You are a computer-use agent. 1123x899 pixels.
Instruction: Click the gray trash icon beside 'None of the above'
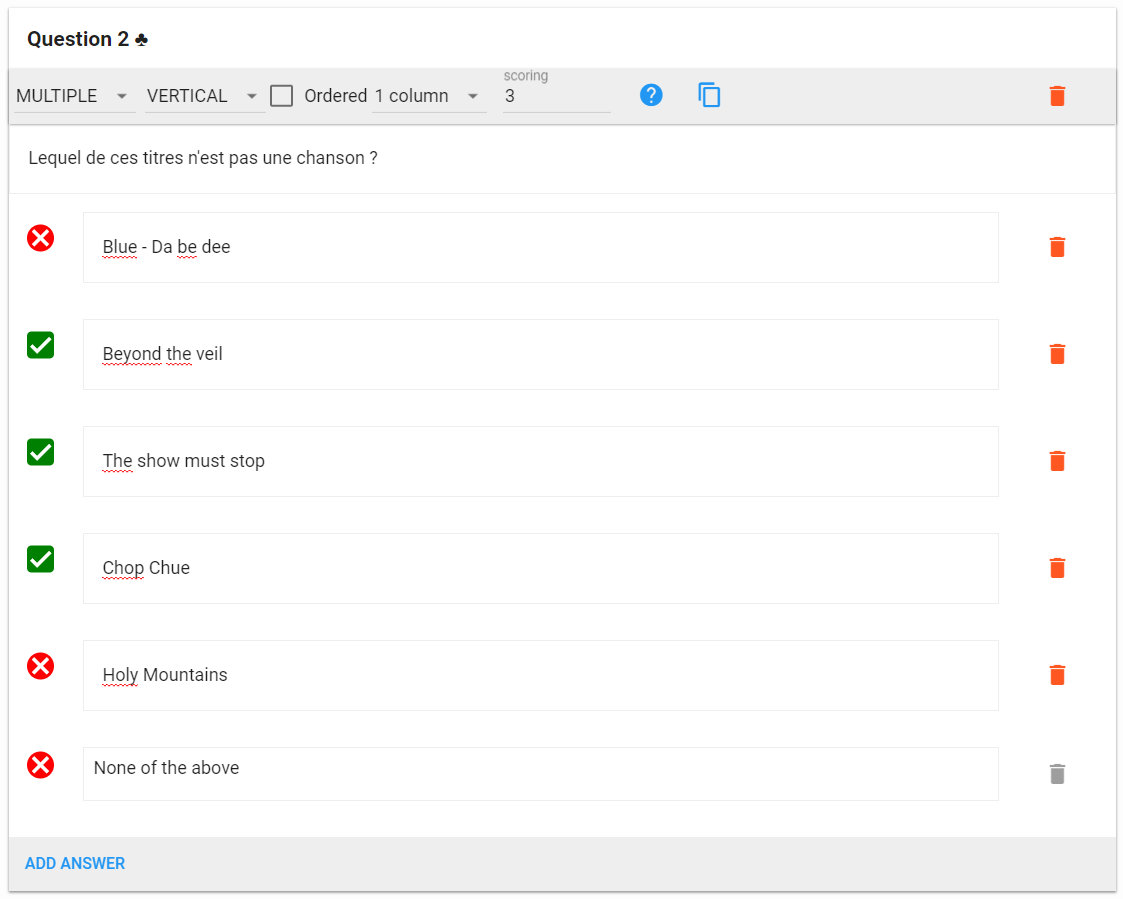1057,774
